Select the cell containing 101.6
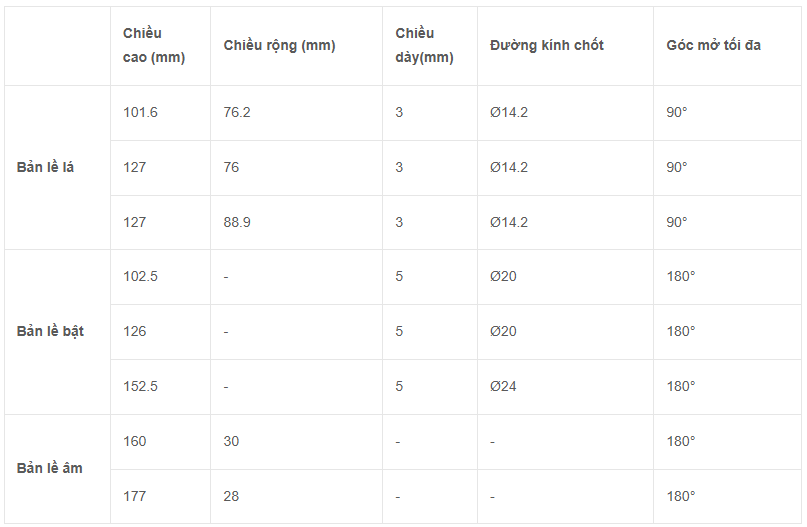Image resolution: width=807 pixels, height=527 pixels. 160,113
